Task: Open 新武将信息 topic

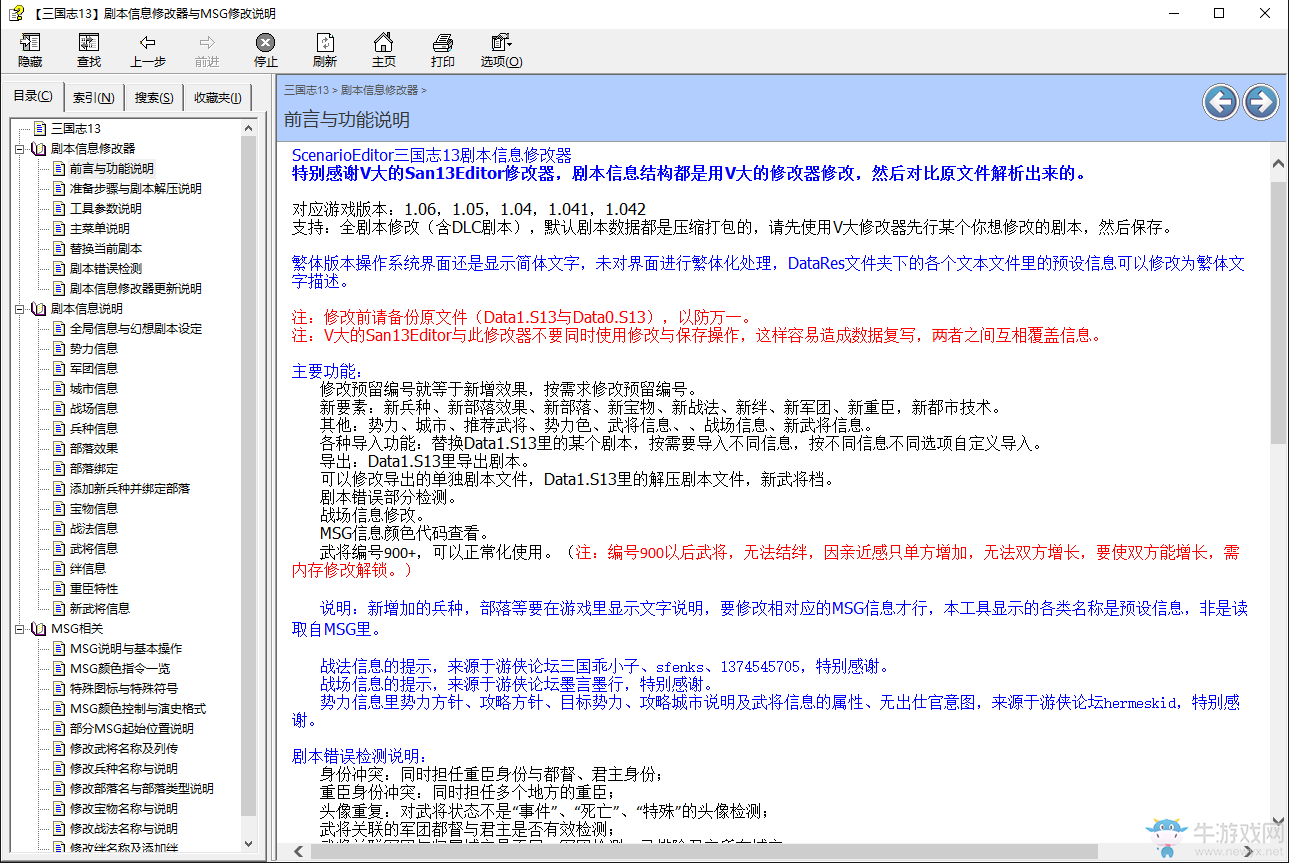Action: point(99,608)
